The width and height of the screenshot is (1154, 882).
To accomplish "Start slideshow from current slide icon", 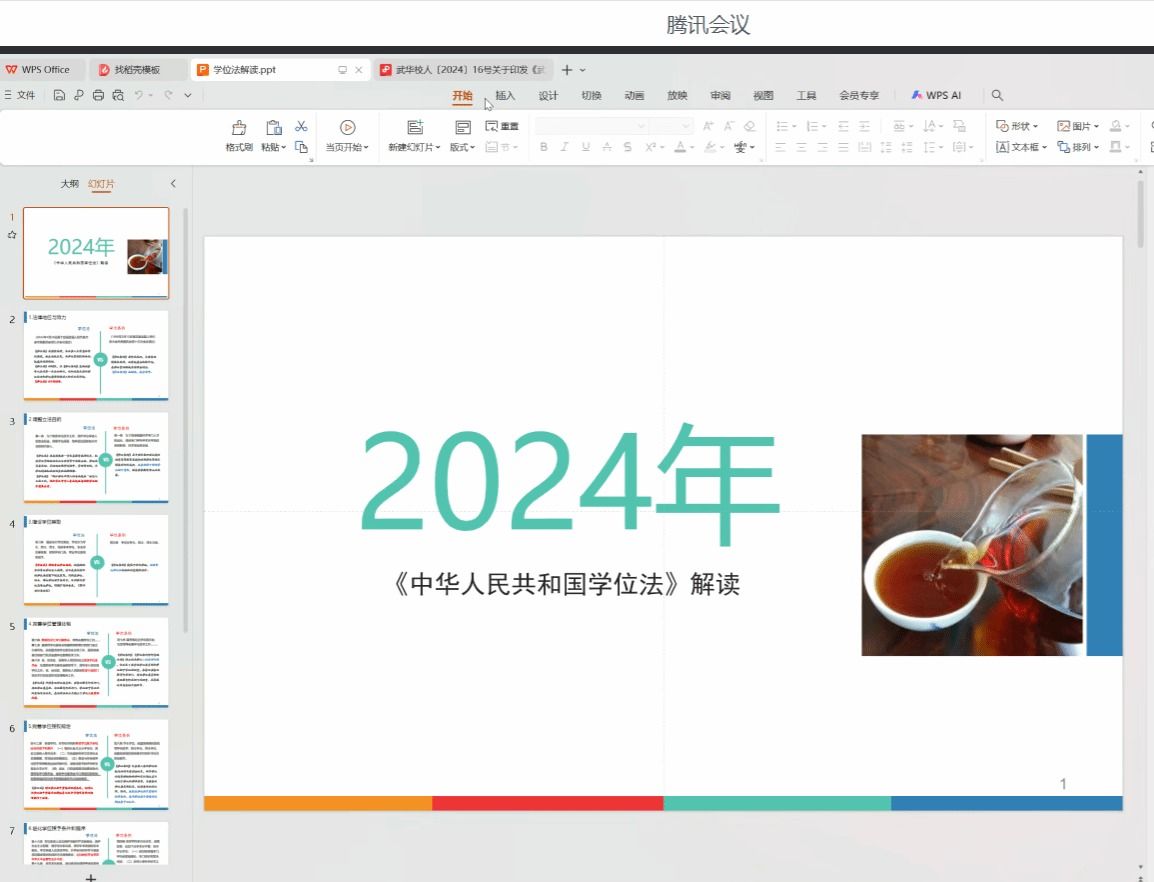I will point(347,127).
